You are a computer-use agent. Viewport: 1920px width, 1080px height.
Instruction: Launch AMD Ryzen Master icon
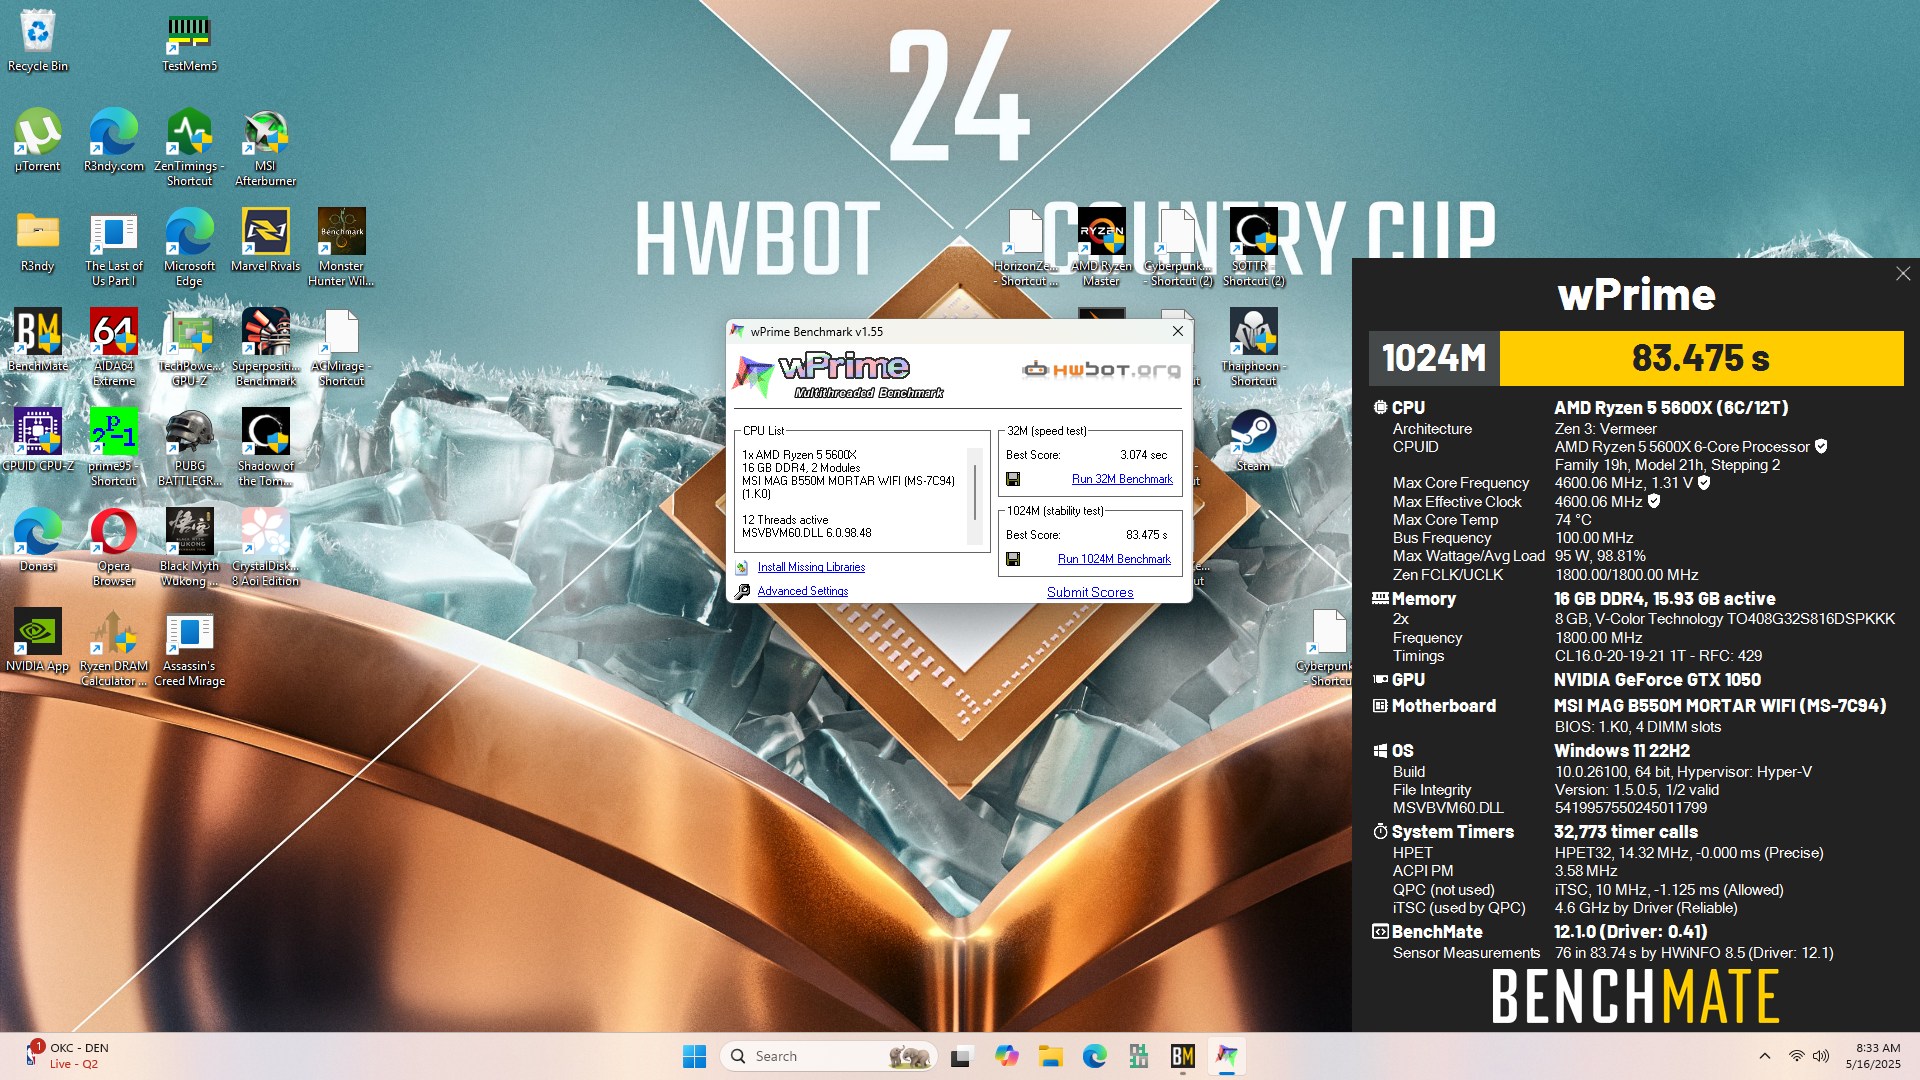tap(1101, 248)
